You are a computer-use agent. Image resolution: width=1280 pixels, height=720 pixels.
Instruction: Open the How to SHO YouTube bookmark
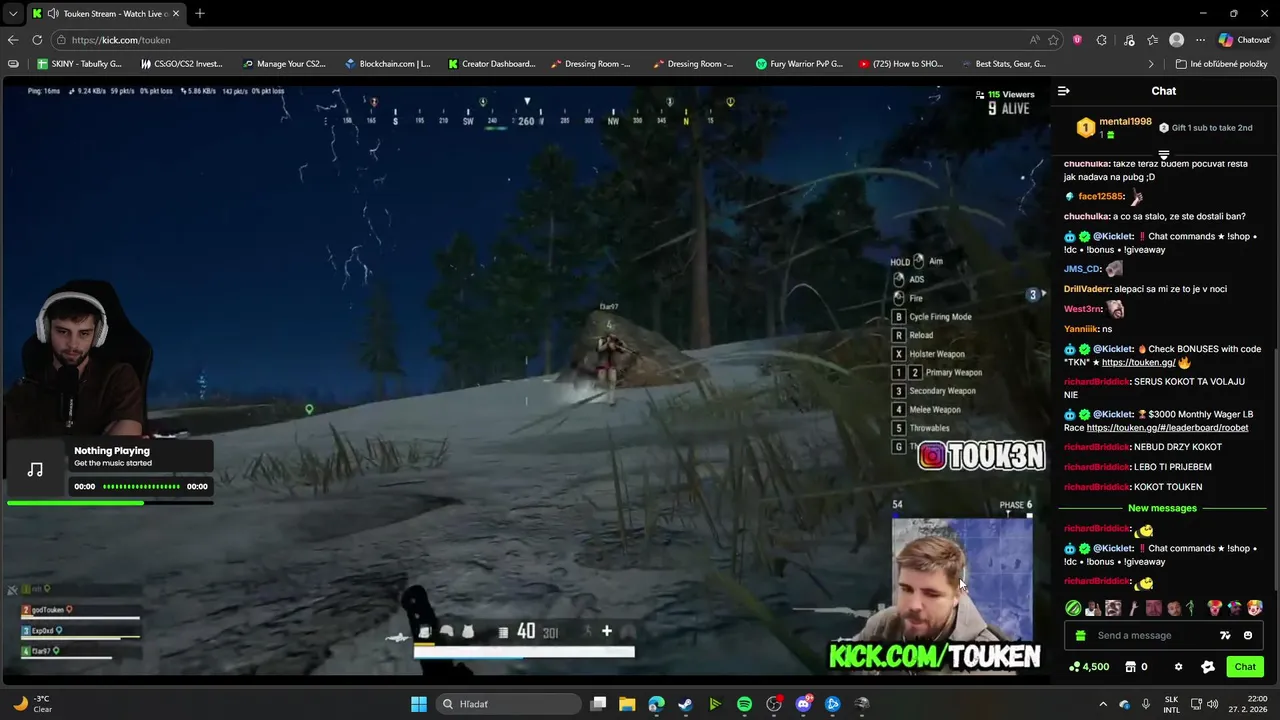click(901, 64)
